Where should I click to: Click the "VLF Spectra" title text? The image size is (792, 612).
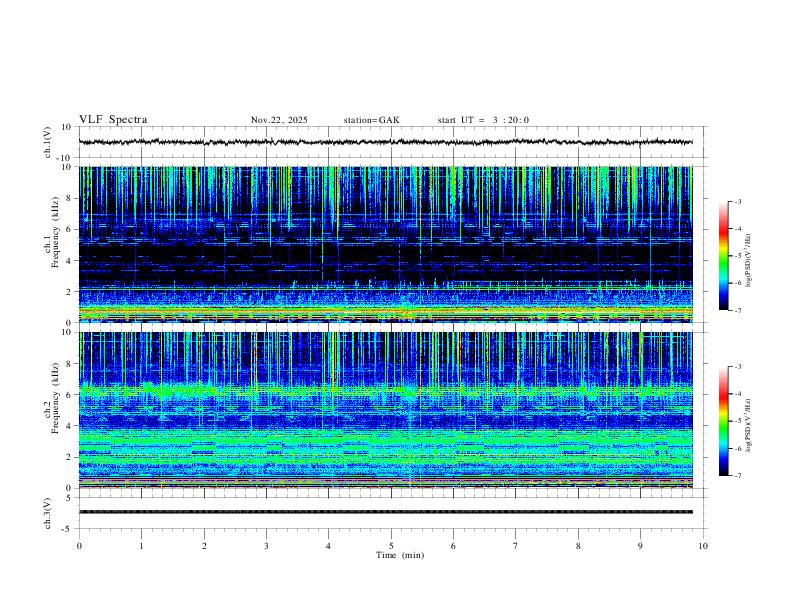click(x=113, y=120)
